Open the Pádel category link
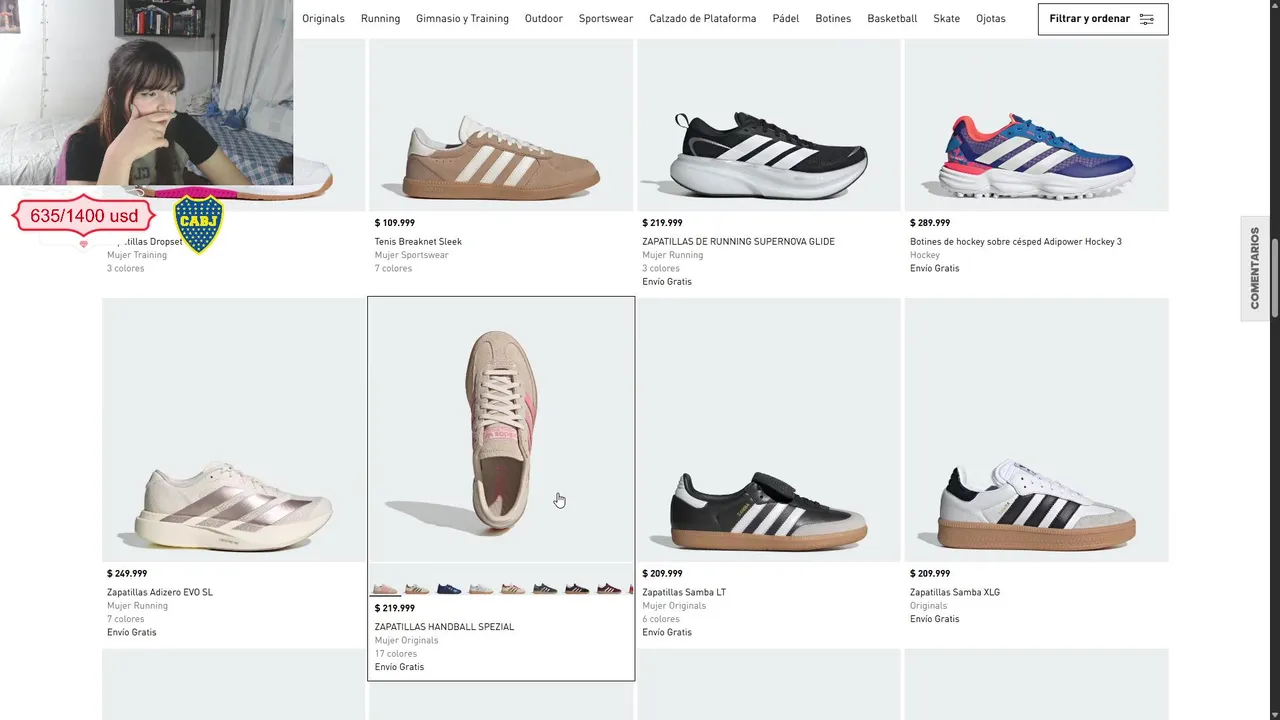 click(x=785, y=19)
